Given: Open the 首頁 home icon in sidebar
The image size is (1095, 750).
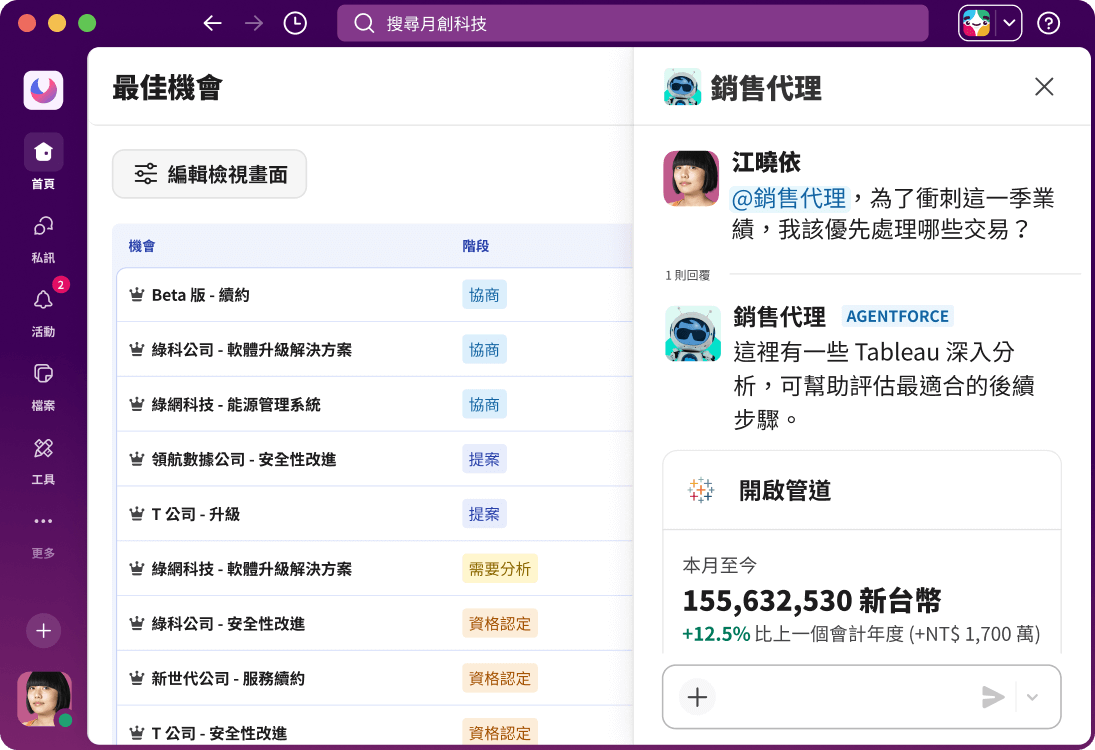Looking at the screenshot, I should 43,152.
